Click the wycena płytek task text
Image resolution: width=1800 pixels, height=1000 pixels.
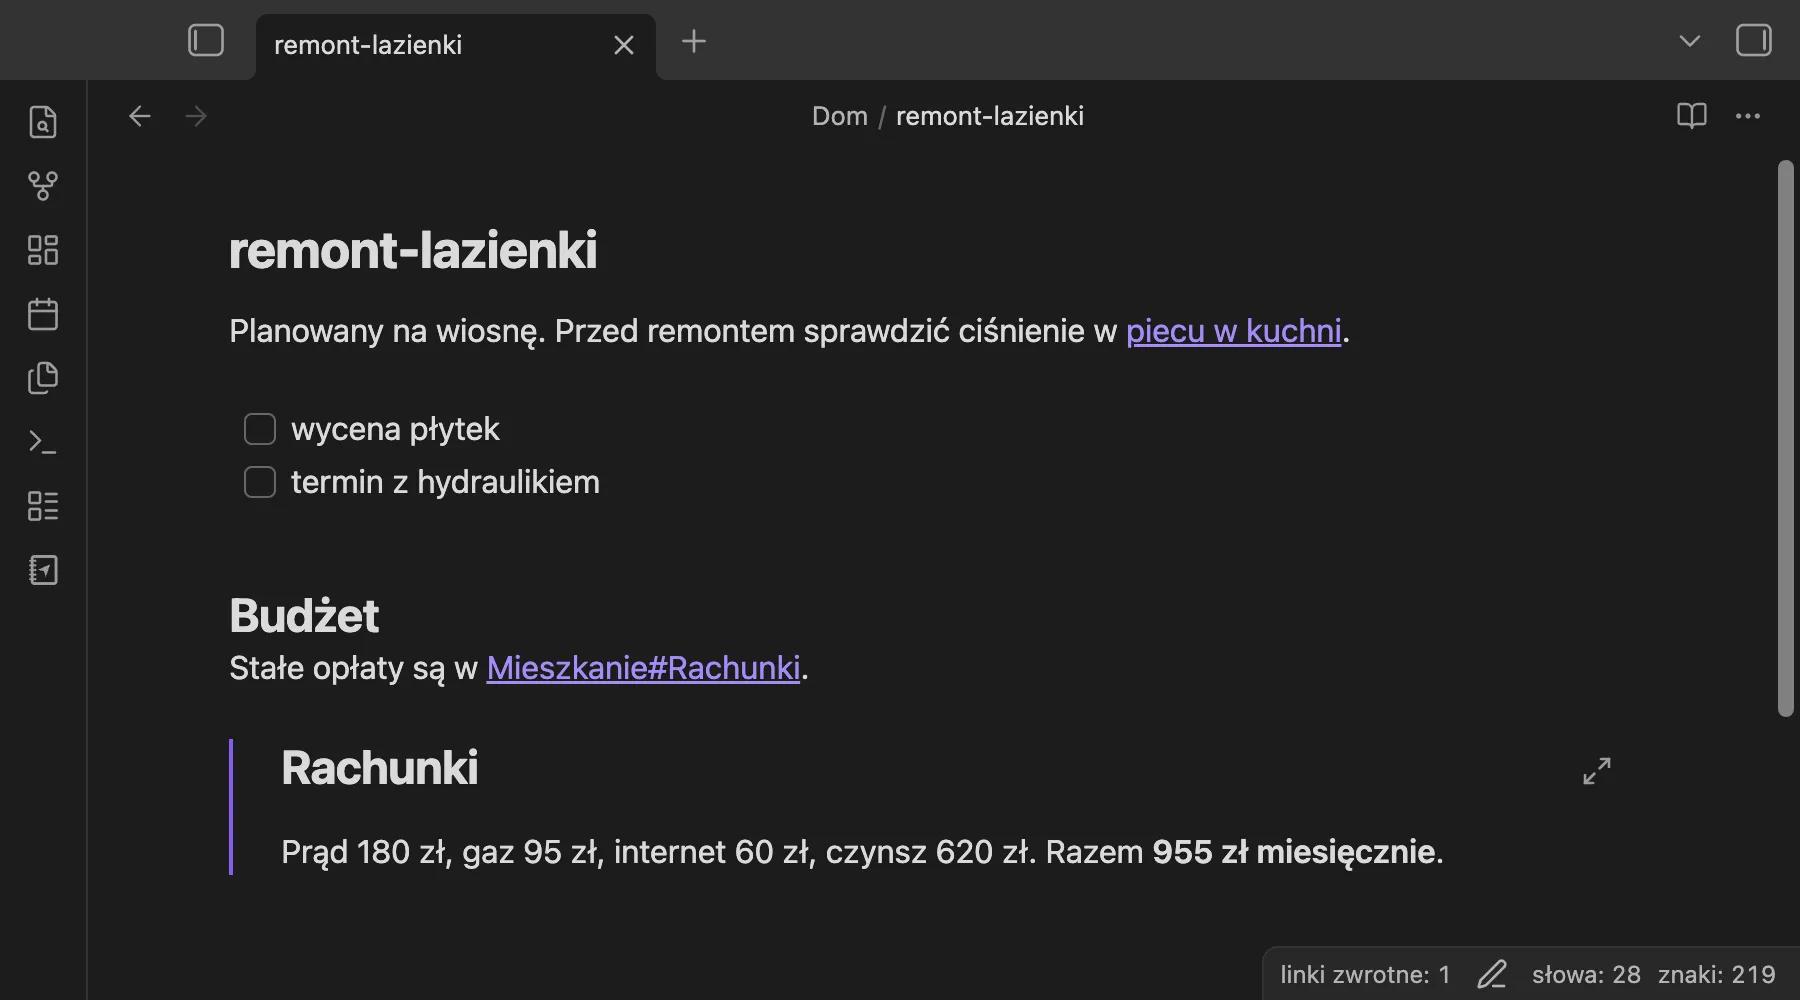click(395, 429)
